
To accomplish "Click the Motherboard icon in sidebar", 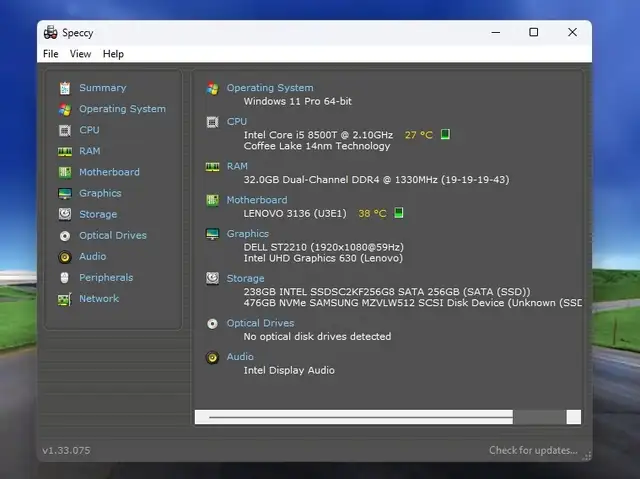I will click(x=65, y=173).
